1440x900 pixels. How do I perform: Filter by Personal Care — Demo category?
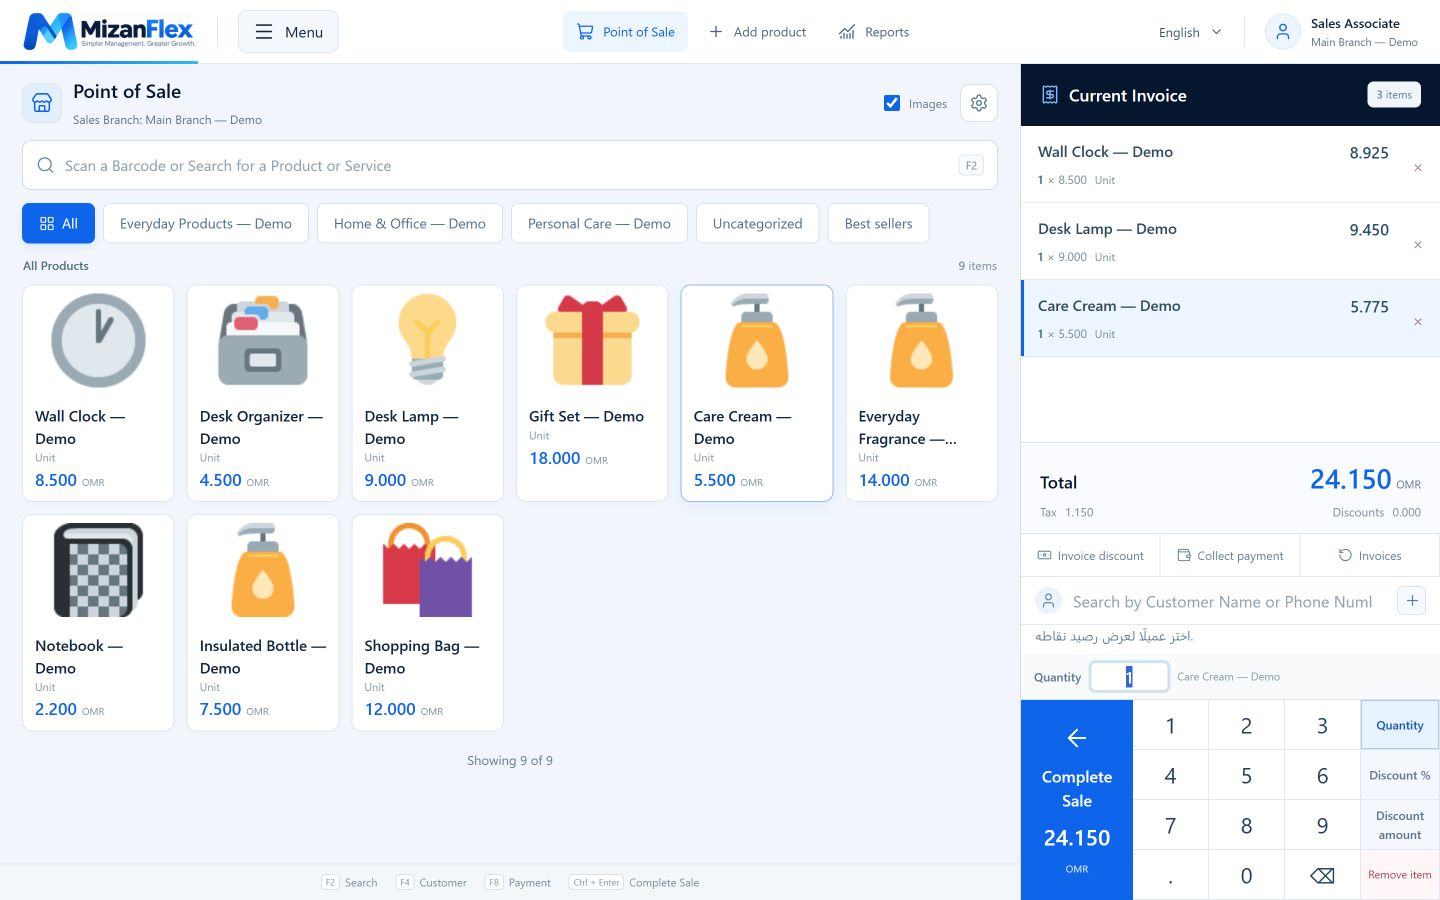click(599, 223)
